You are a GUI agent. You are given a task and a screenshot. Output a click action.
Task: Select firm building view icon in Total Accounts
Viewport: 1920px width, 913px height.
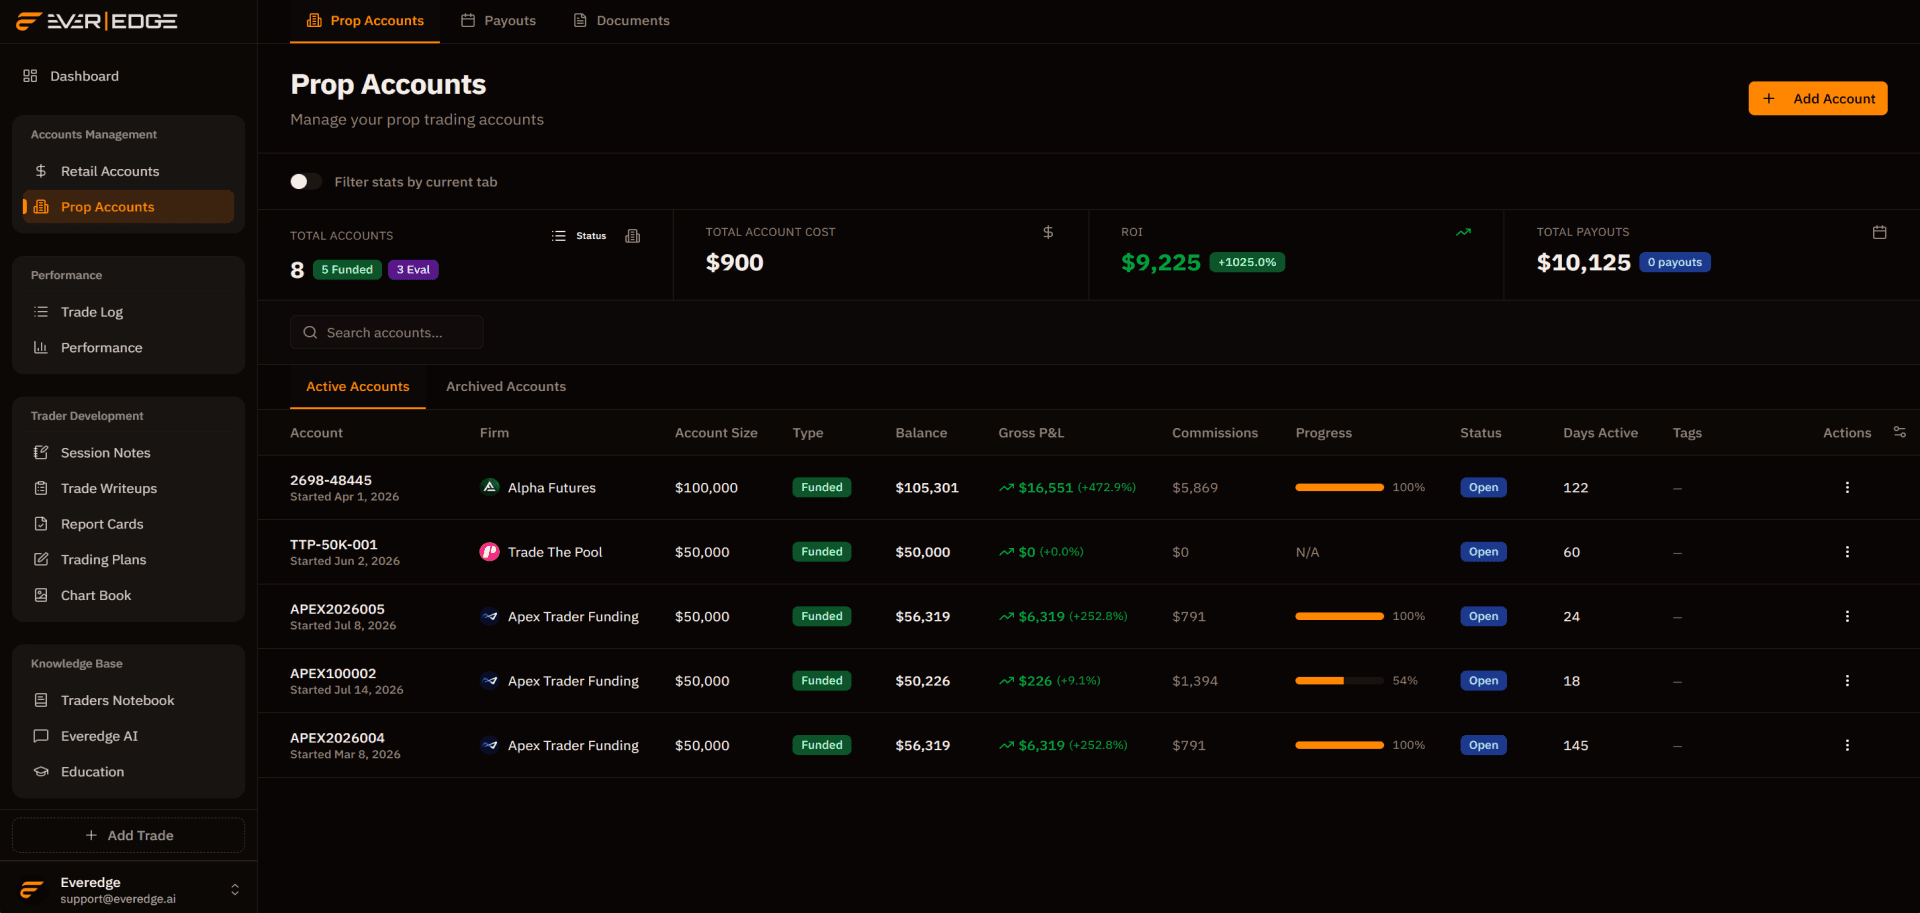633,236
